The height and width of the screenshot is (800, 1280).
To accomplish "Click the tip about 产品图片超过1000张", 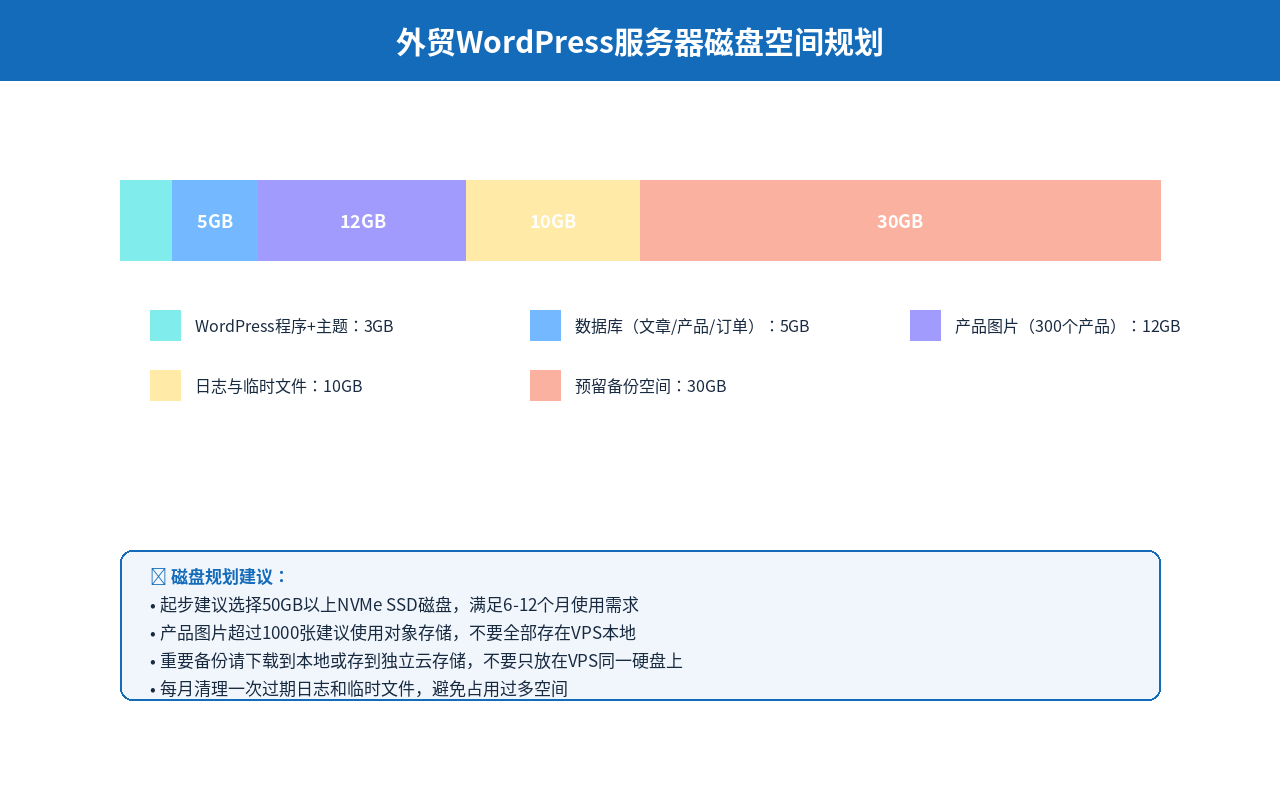I will [x=393, y=632].
